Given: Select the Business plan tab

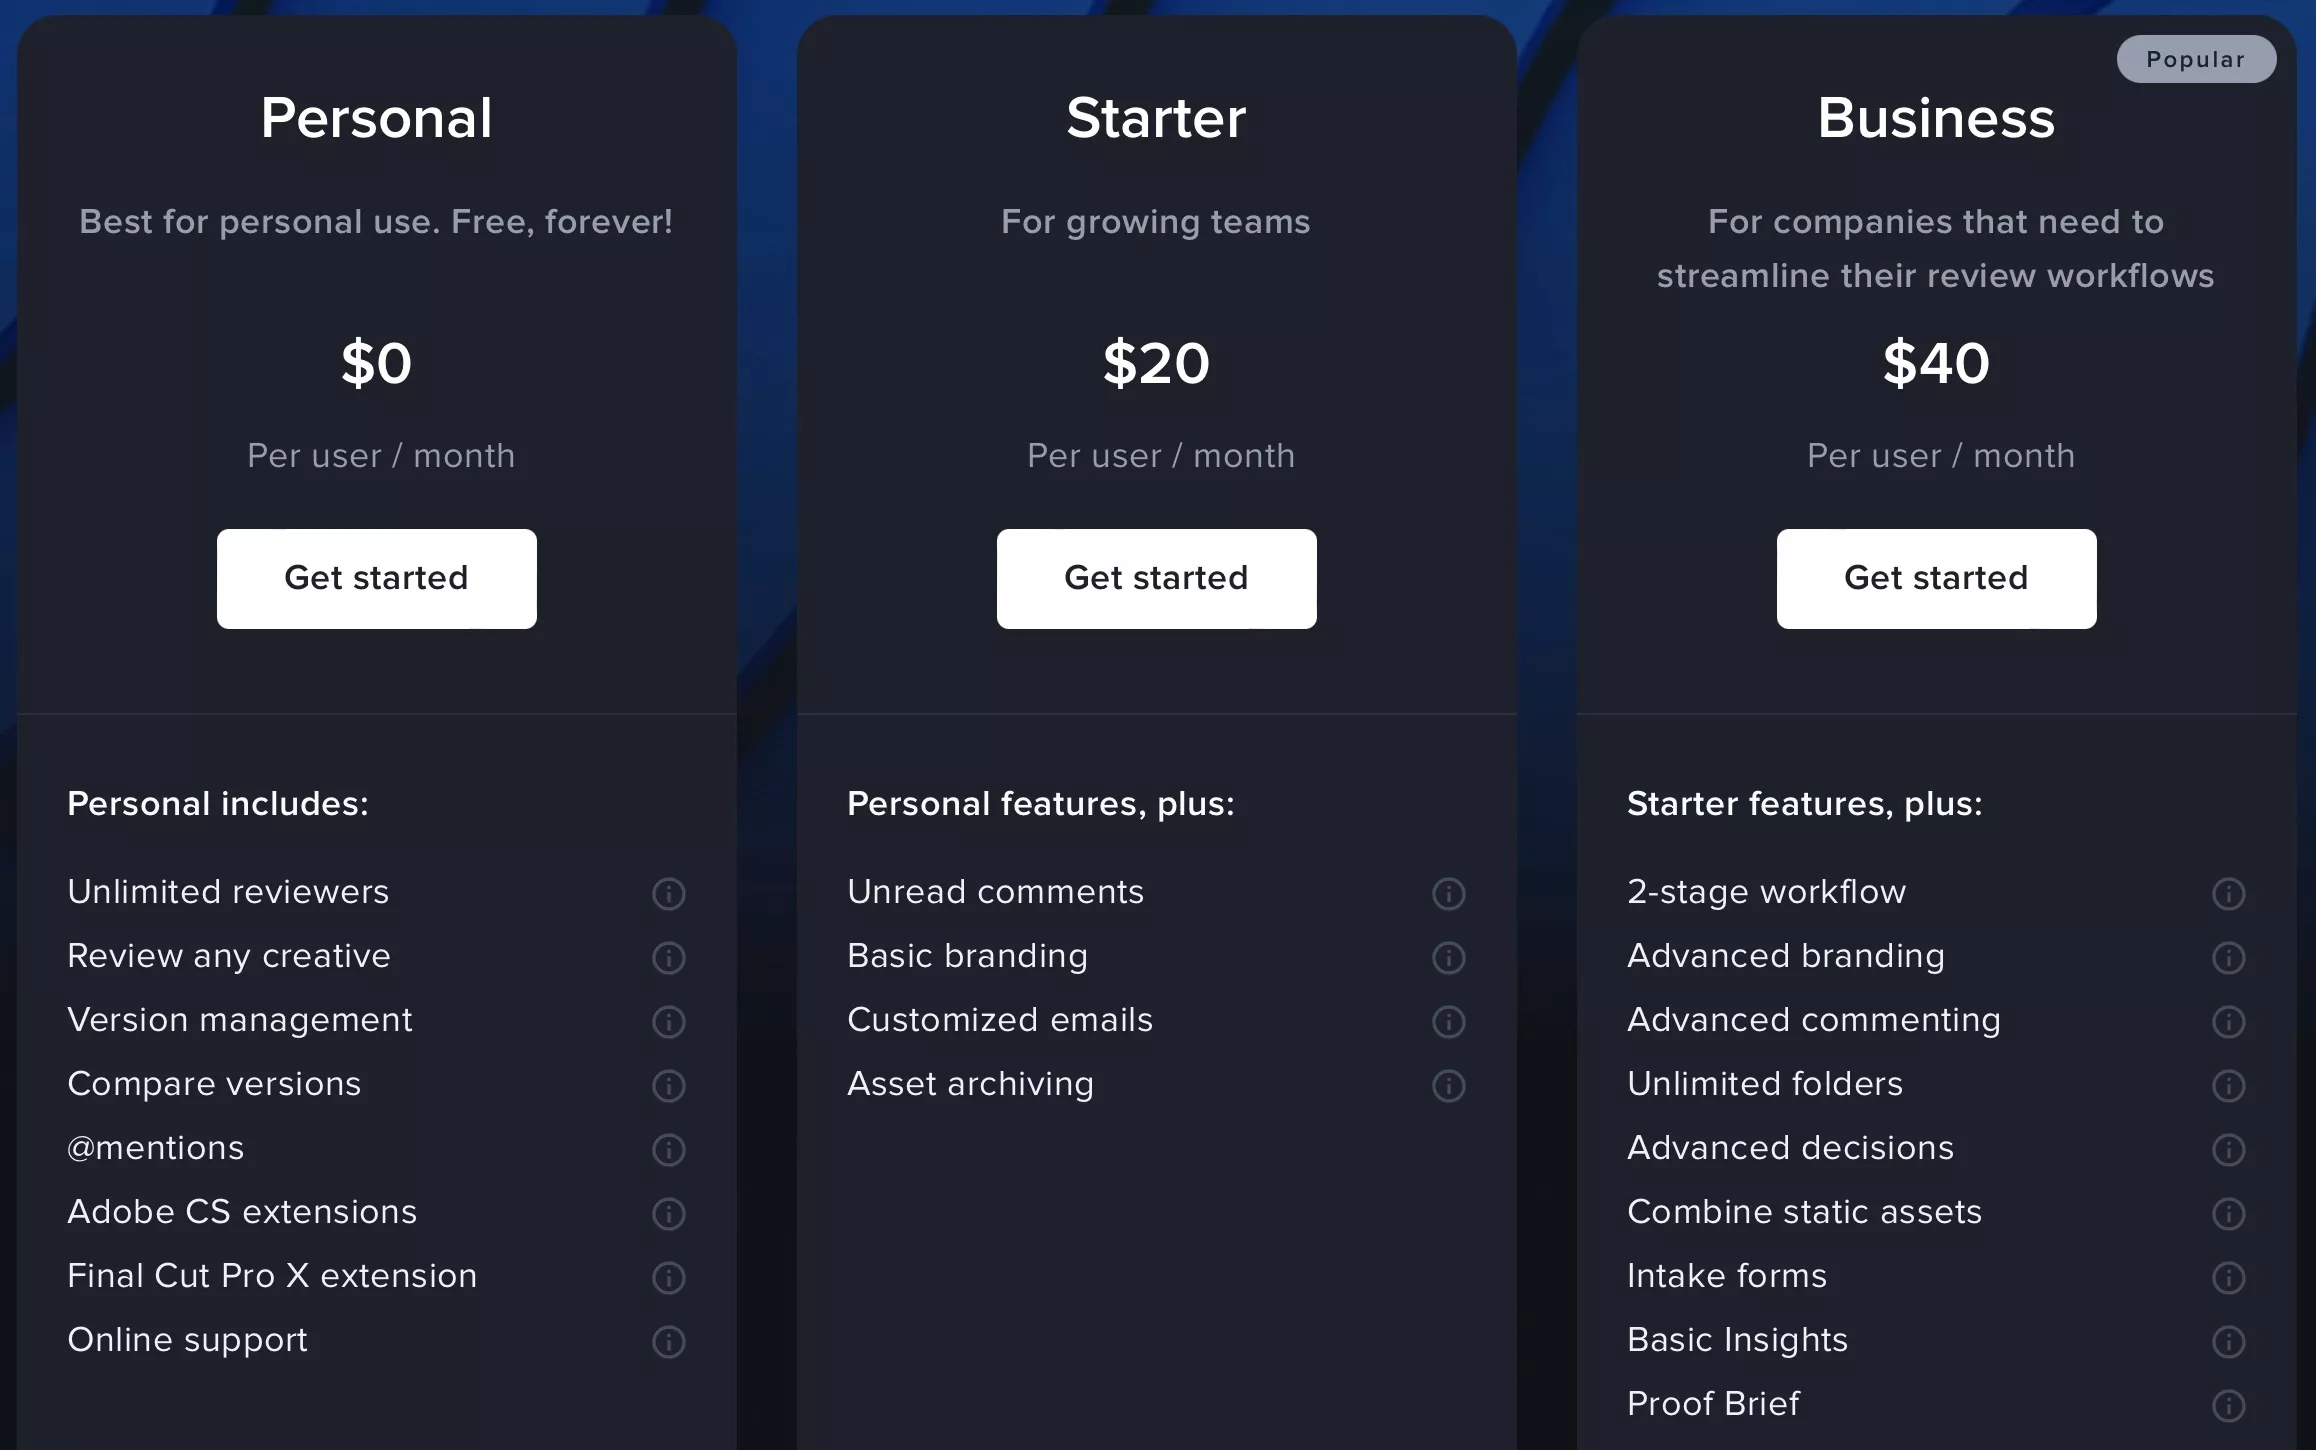Looking at the screenshot, I should [1935, 115].
